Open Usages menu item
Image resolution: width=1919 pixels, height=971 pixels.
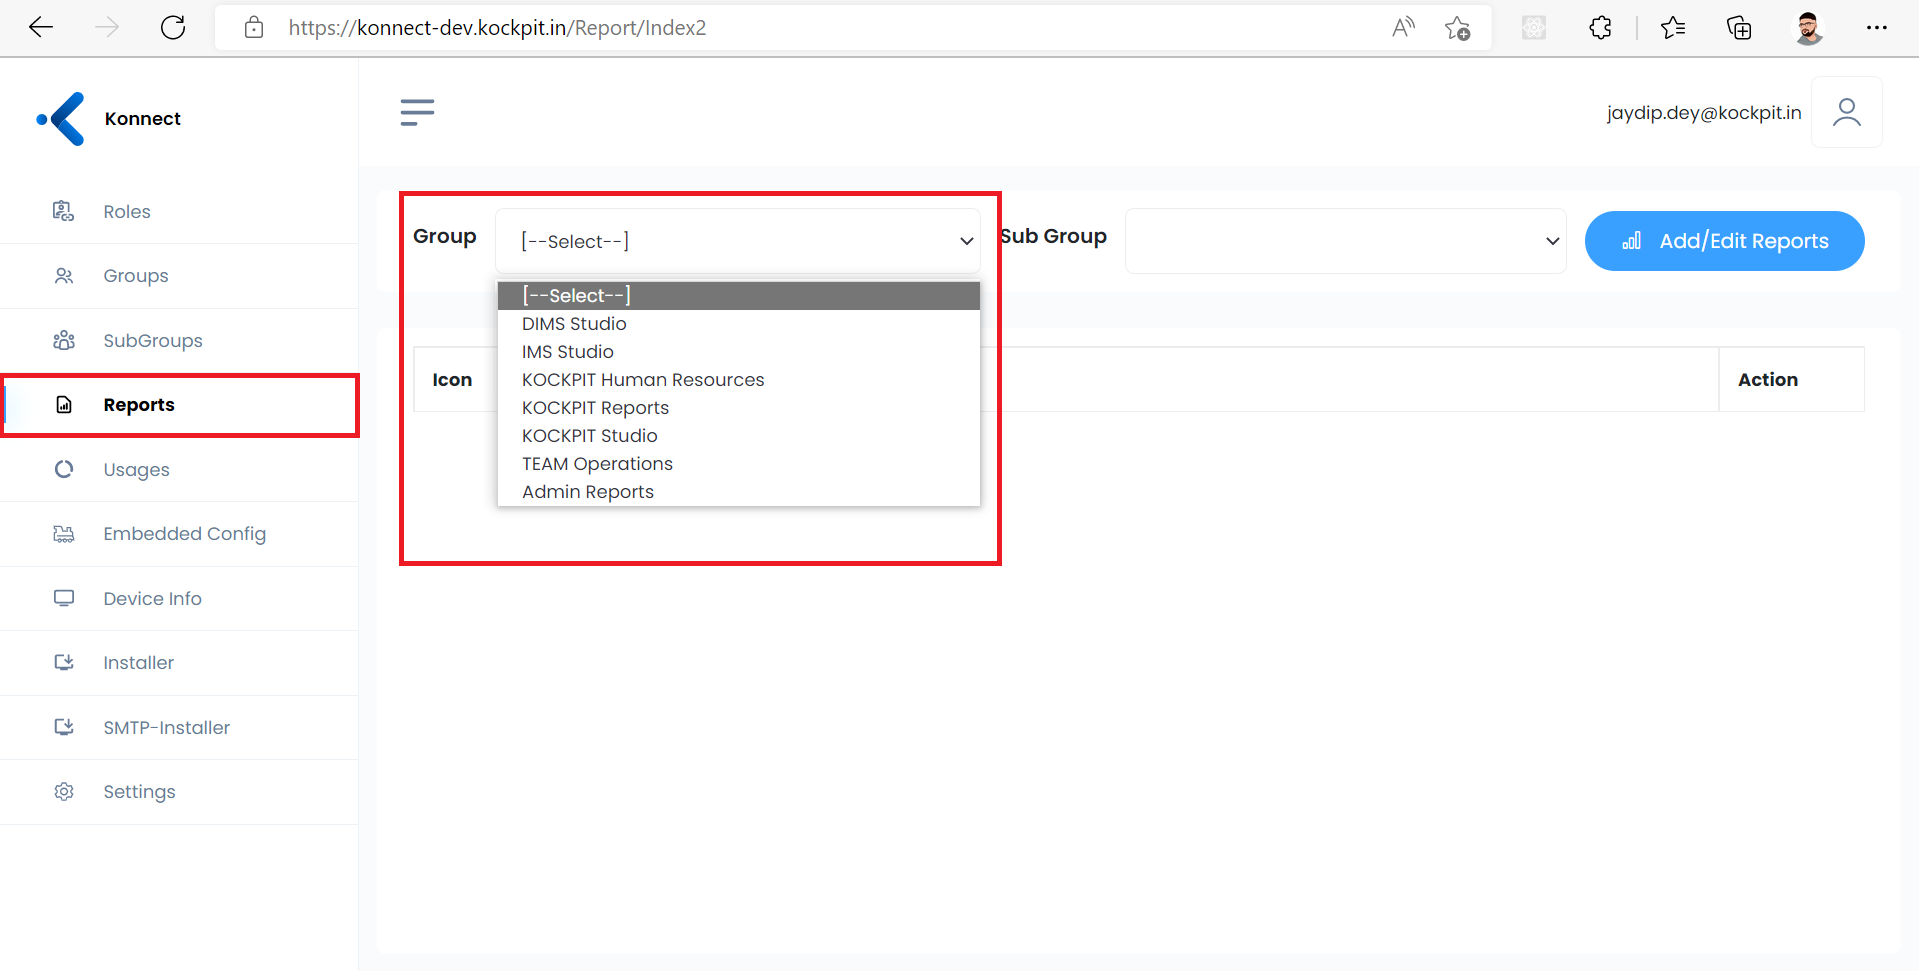coord(179,470)
